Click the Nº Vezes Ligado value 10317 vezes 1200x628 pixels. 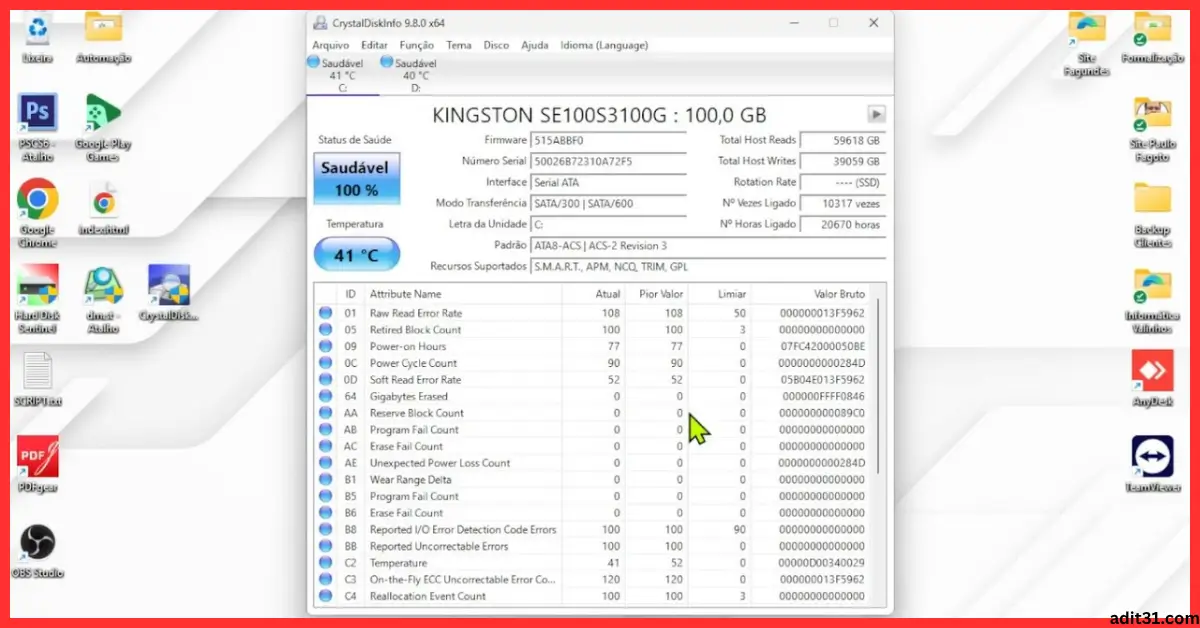(843, 204)
